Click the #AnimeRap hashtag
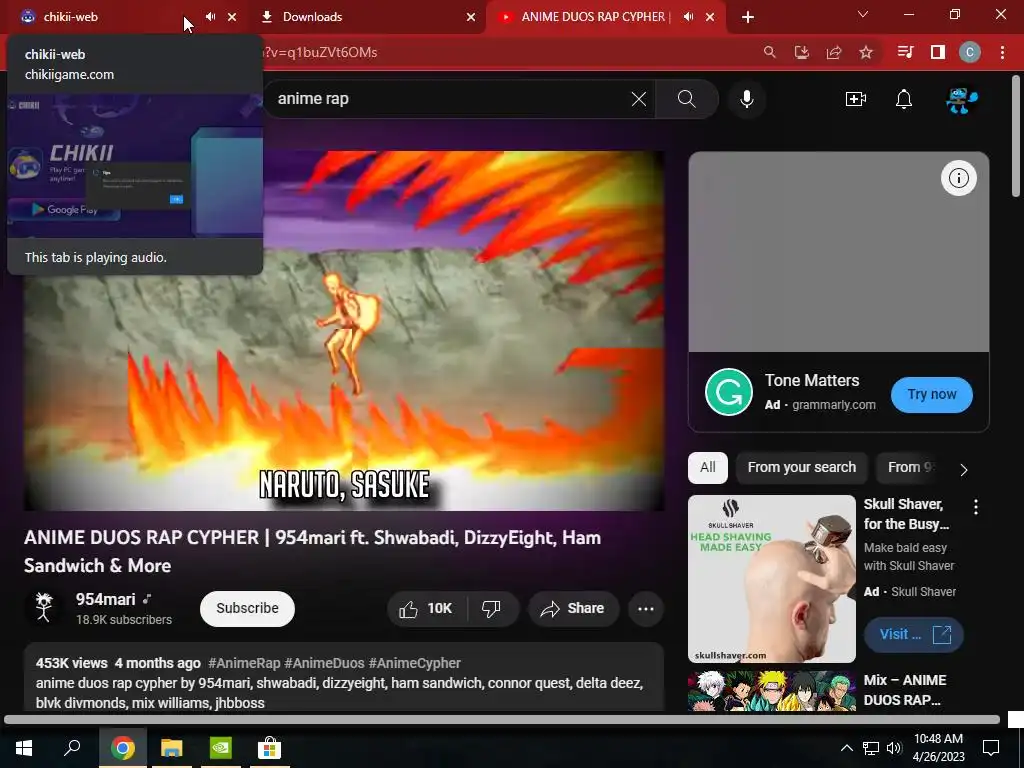The height and width of the screenshot is (768, 1024). click(244, 663)
